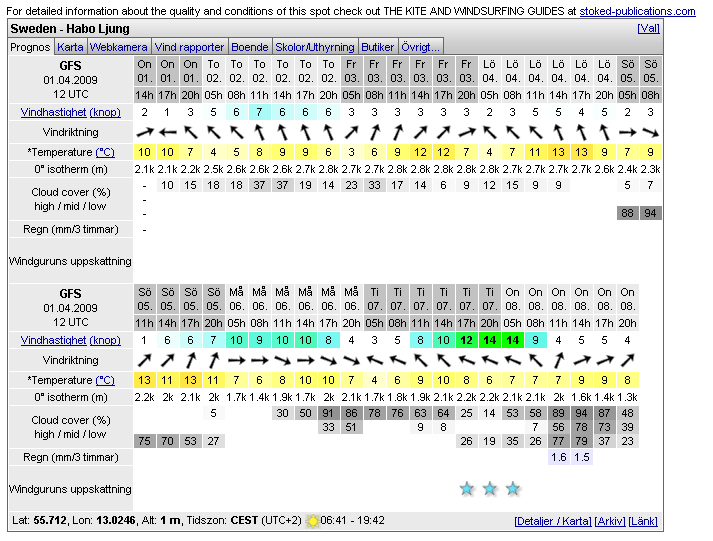This screenshot has width=713, height=541.
Task: Click the [Val] link
Action: (x=648, y=28)
